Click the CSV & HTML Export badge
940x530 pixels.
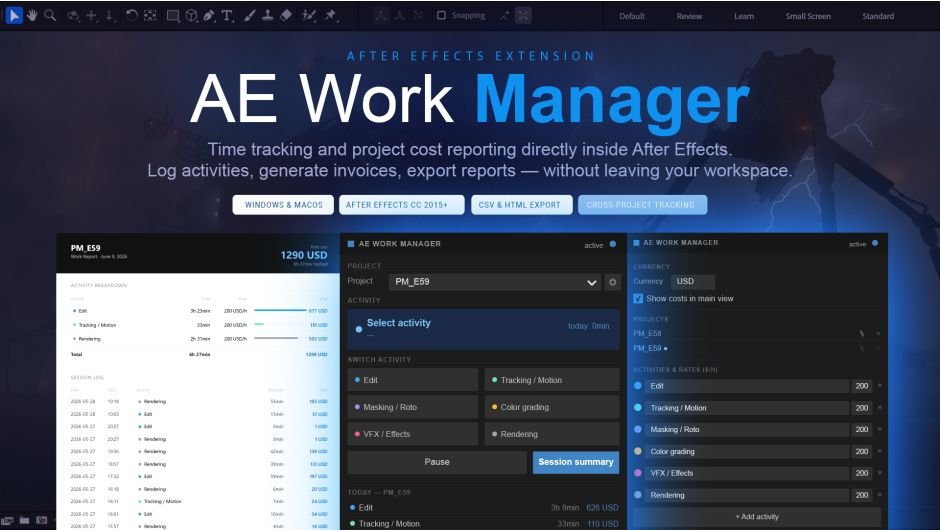[522, 204]
